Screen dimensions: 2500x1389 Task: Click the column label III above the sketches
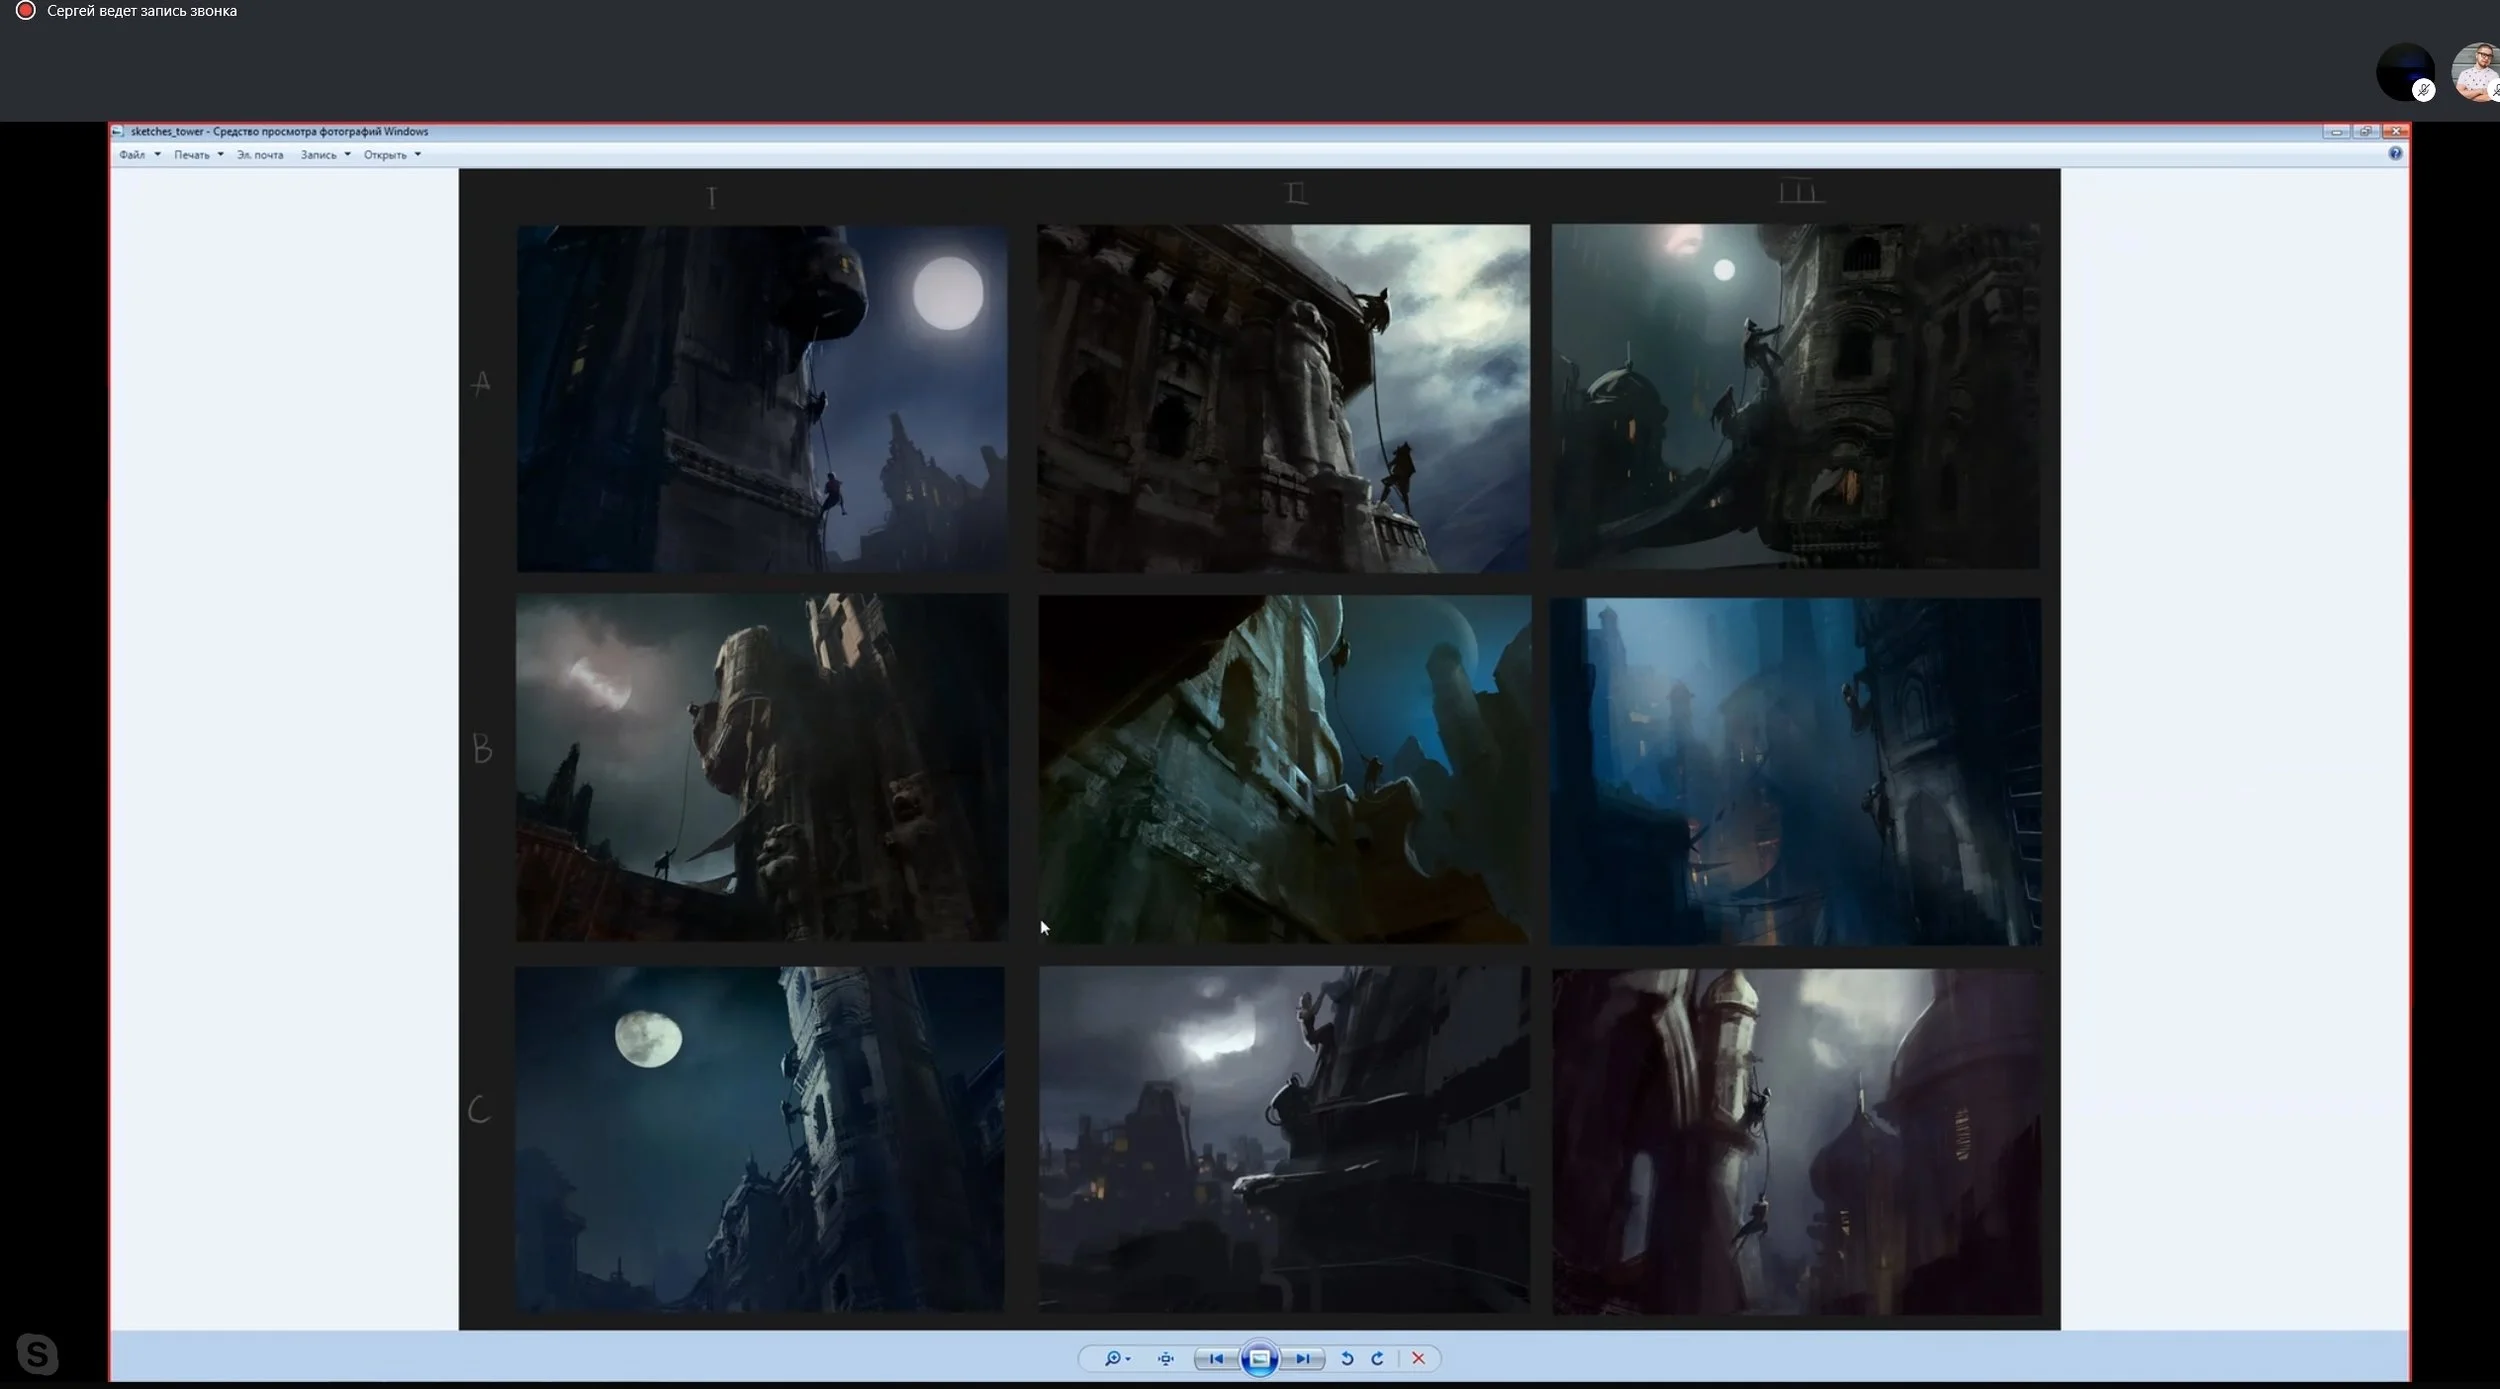[1802, 191]
